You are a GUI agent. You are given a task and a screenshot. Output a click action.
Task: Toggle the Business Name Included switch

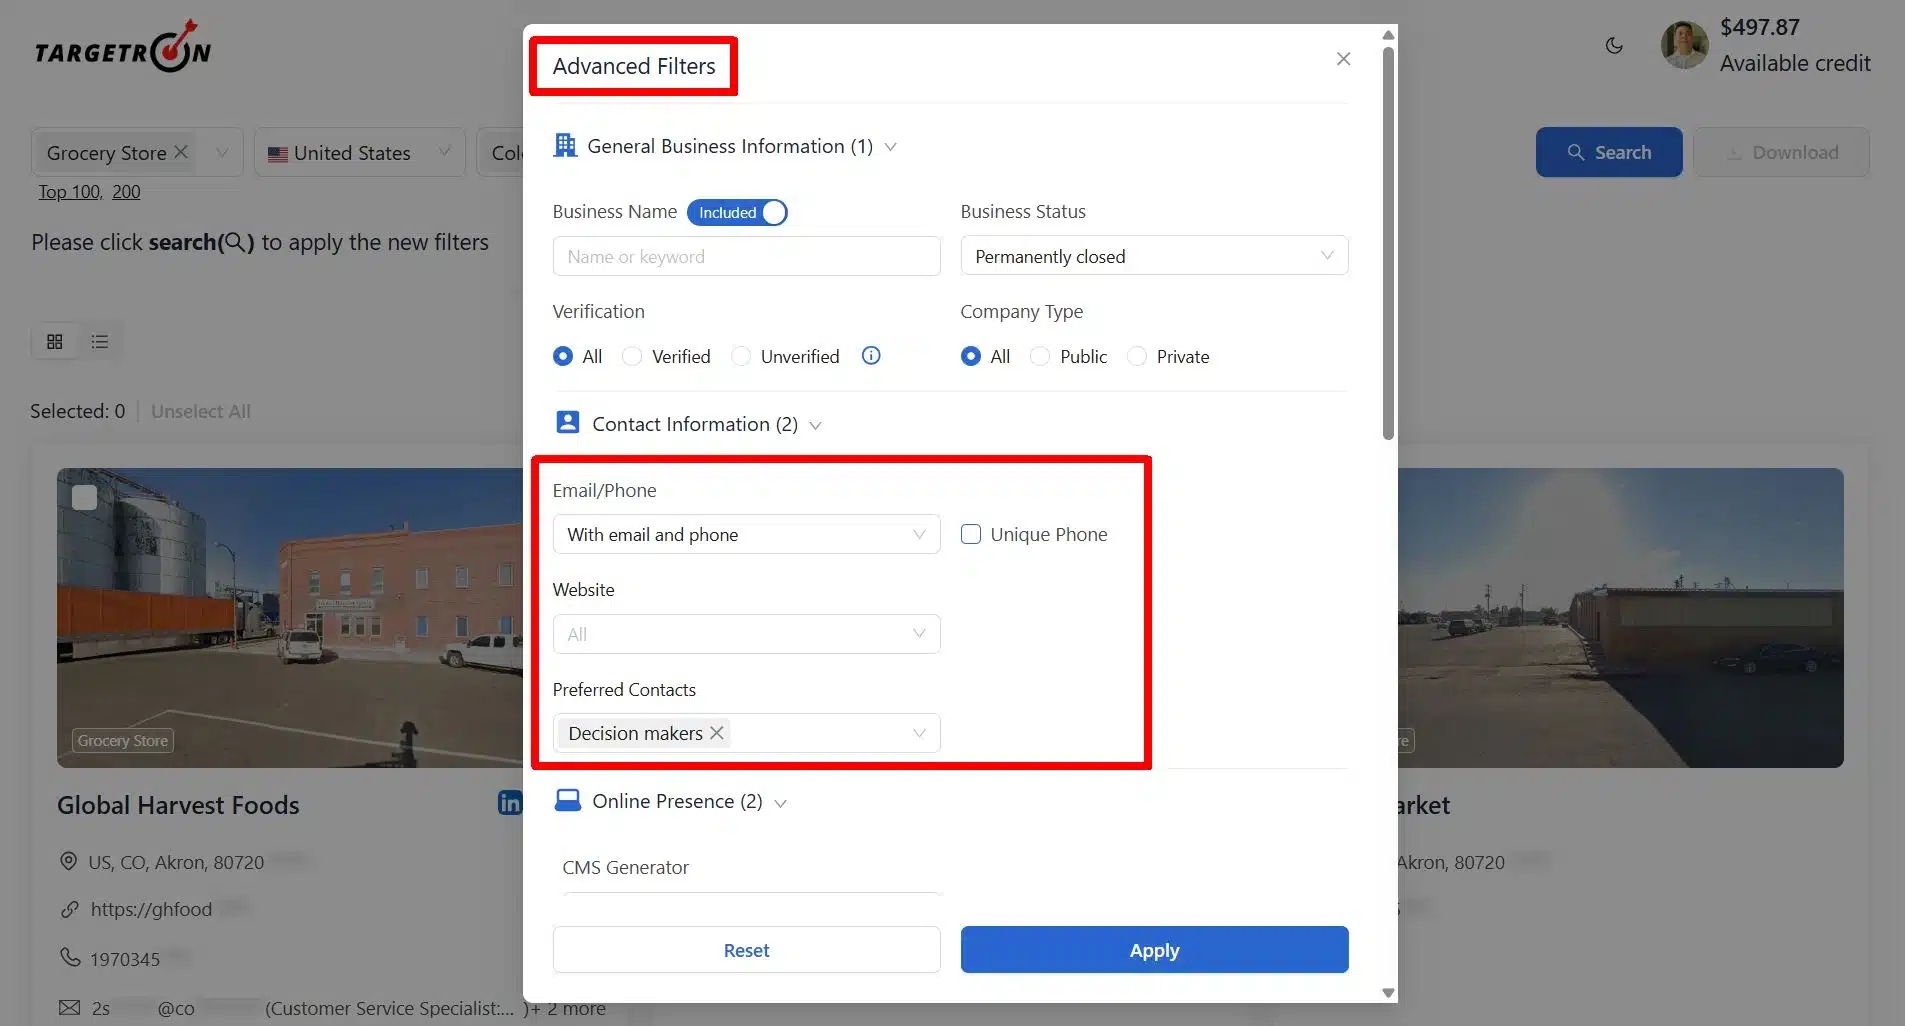pyautogui.click(x=737, y=212)
